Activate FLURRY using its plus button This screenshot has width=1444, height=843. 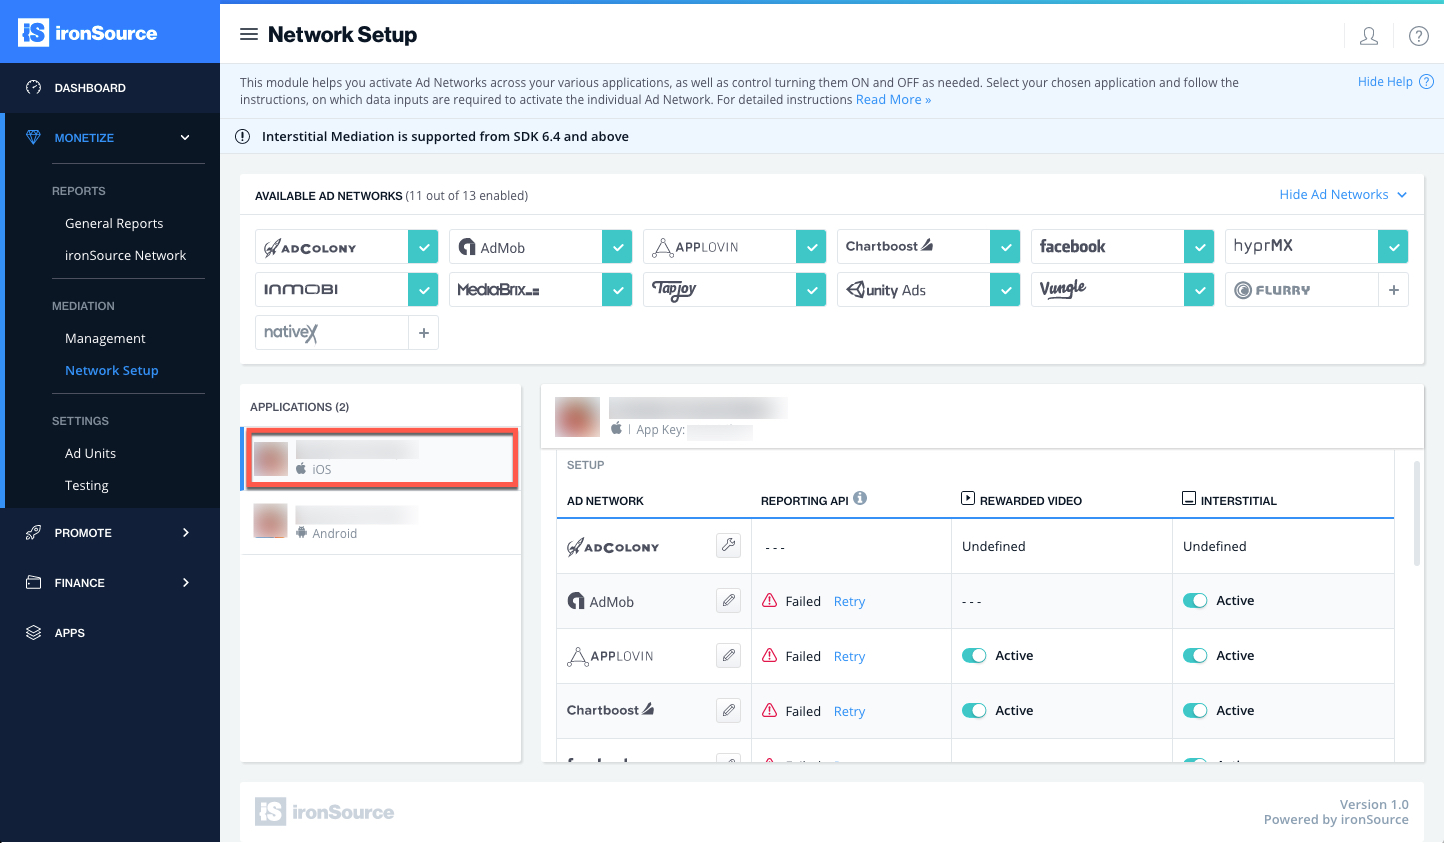[x=1393, y=289]
